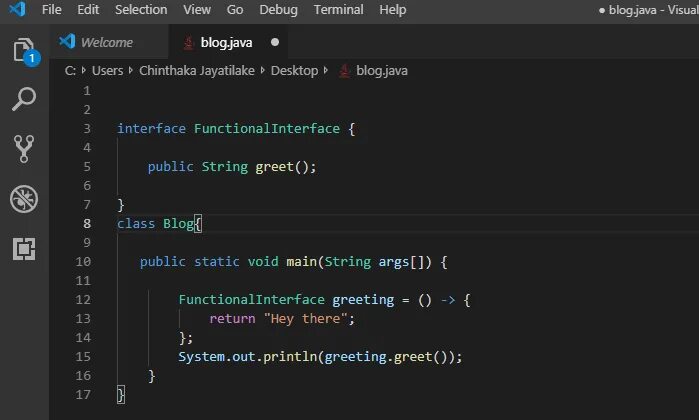Click the Users breadcrumb segment

pyautogui.click(x=107, y=70)
